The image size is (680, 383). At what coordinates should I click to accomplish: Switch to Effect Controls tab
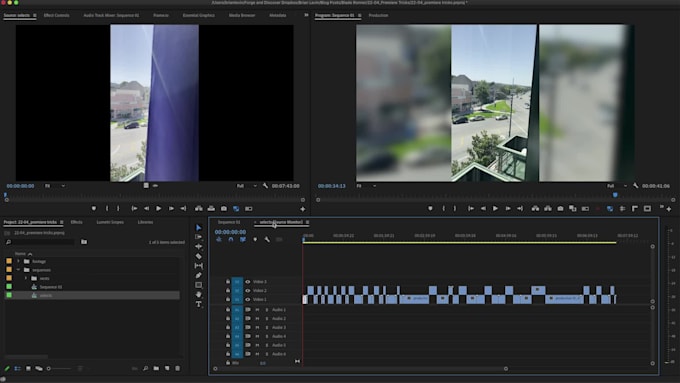point(56,15)
